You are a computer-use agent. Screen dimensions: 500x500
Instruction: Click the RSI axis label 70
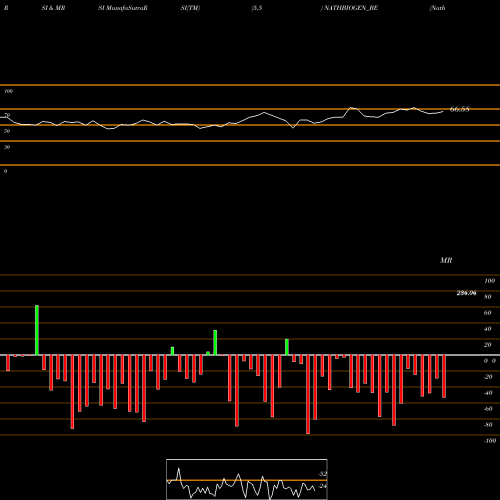[7, 115]
